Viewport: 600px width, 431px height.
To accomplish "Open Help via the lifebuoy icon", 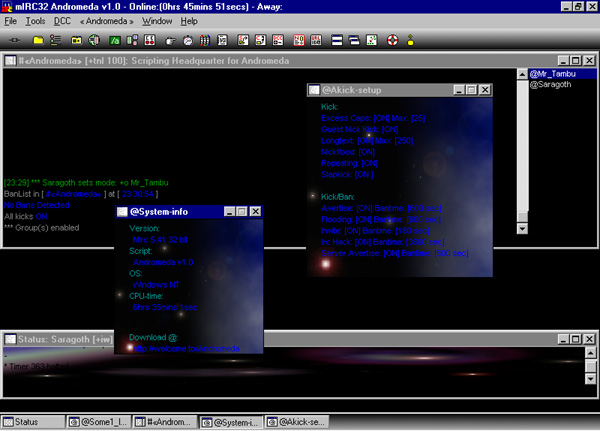I will (x=392, y=40).
